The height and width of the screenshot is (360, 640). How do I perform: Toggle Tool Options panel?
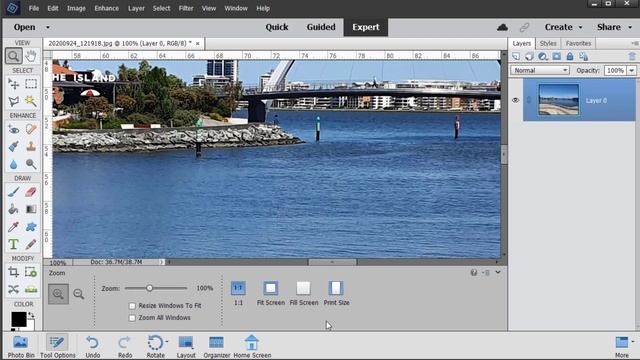pyautogui.click(x=58, y=346)
